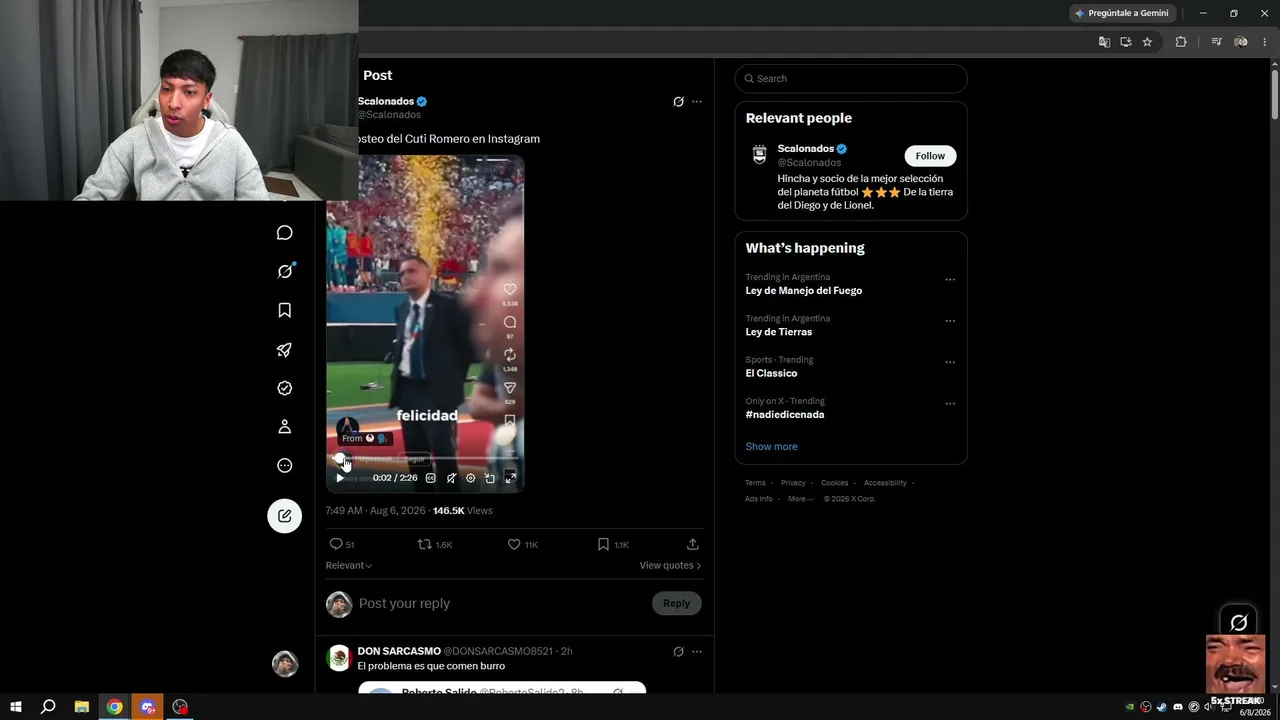Play the video in the post
The width and height of the screenshot is (1280, 720).
pos(340,478)
